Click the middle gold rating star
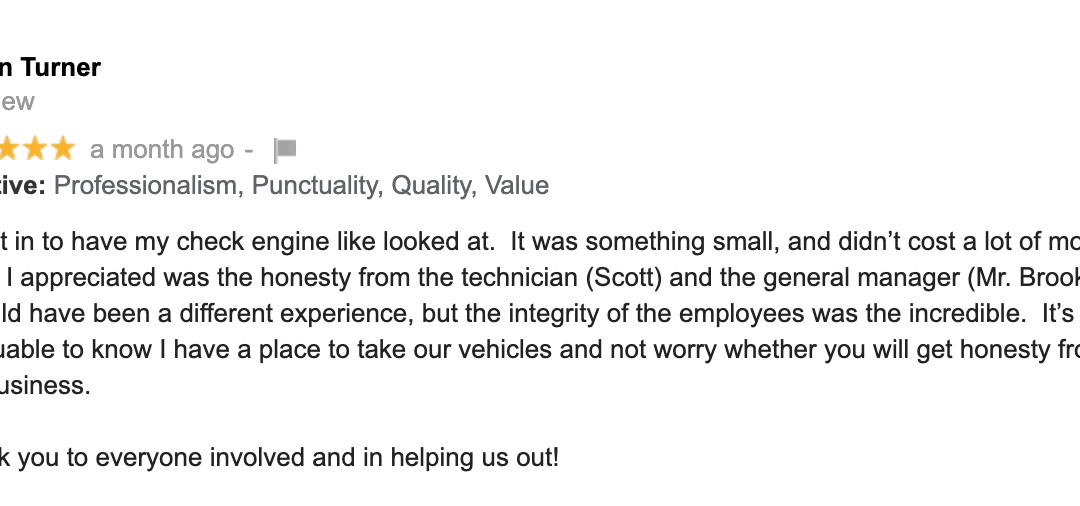This screenshot has height=506, width=1080. [x=34, y=148]
